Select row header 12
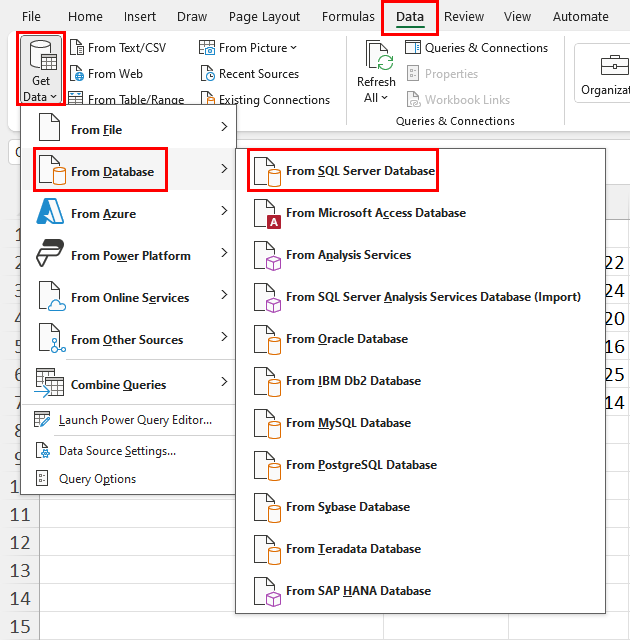 pos(20,543)
